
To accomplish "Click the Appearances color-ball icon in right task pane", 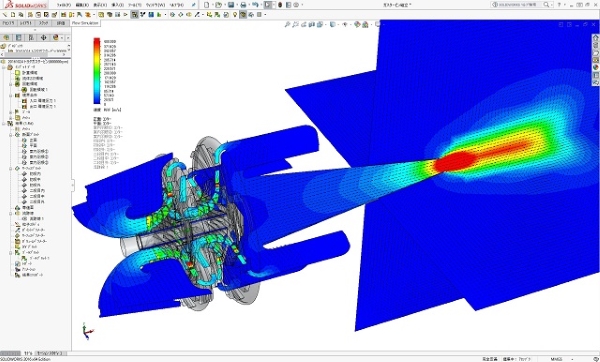I will pyautogui.click(x=595, y=67).
